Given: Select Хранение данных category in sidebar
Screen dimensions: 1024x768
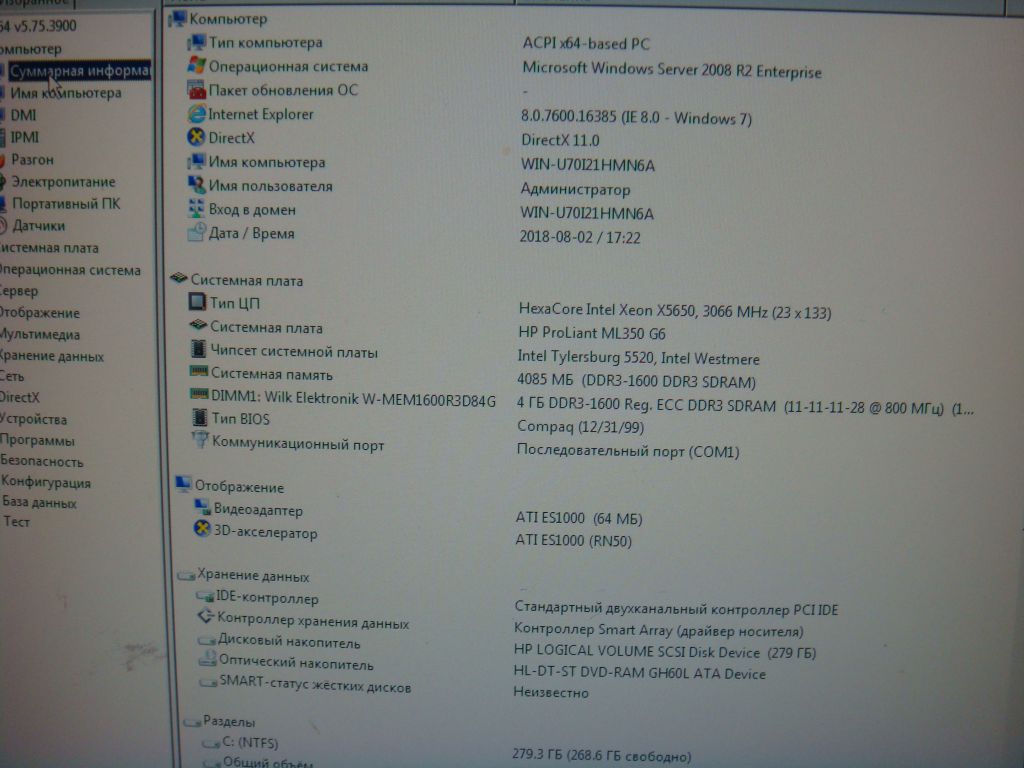Looking at the screenshot, I should (x=52, y=356).
